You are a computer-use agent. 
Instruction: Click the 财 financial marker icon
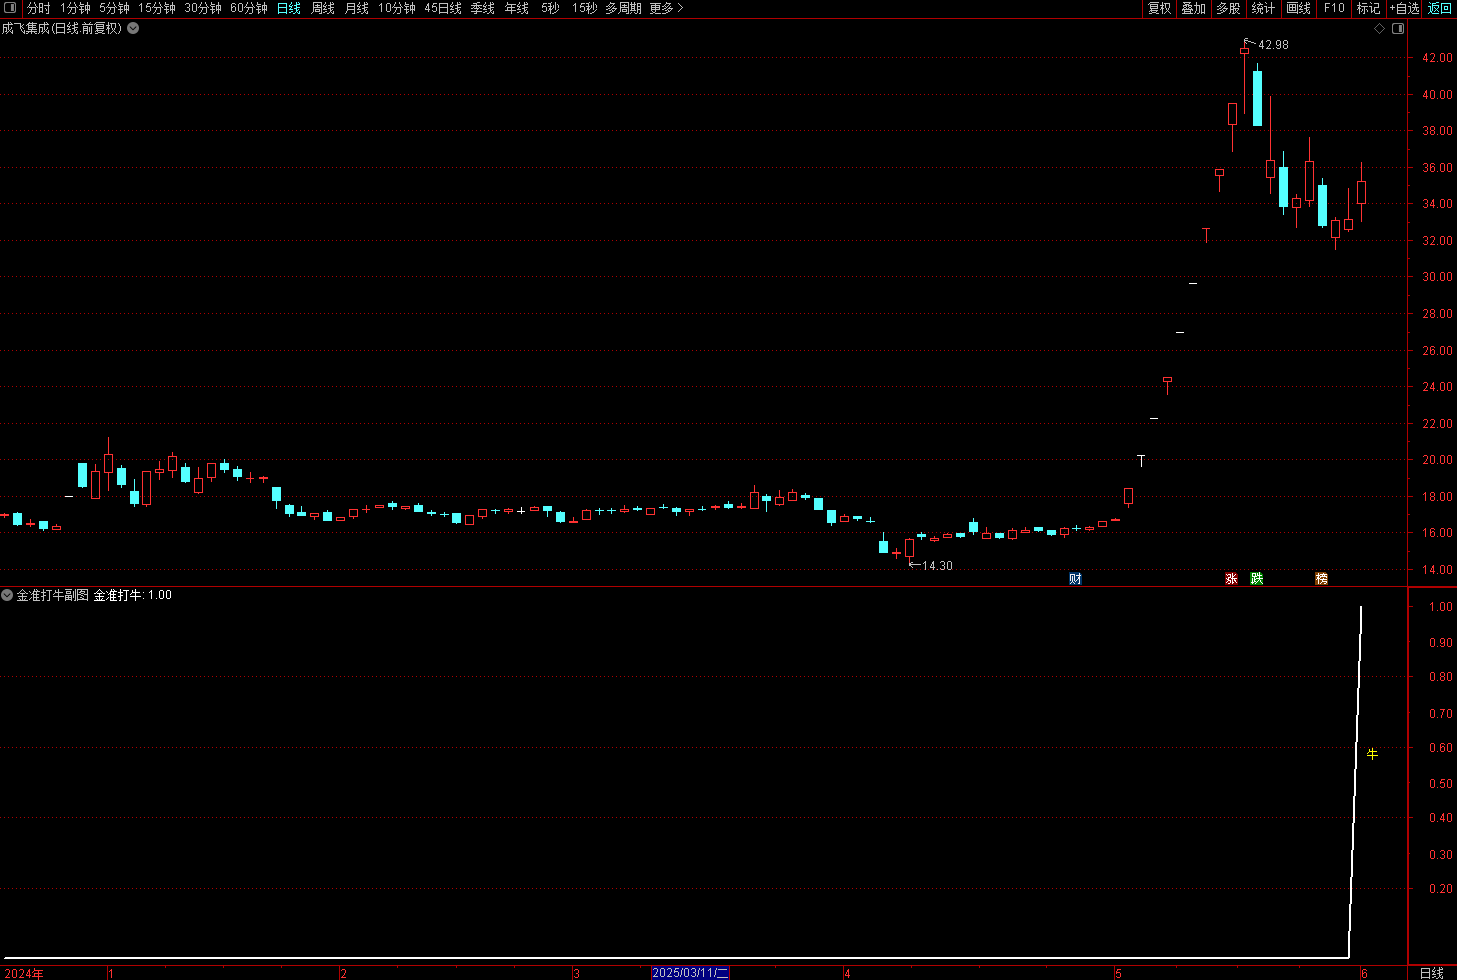[1075, 579]
